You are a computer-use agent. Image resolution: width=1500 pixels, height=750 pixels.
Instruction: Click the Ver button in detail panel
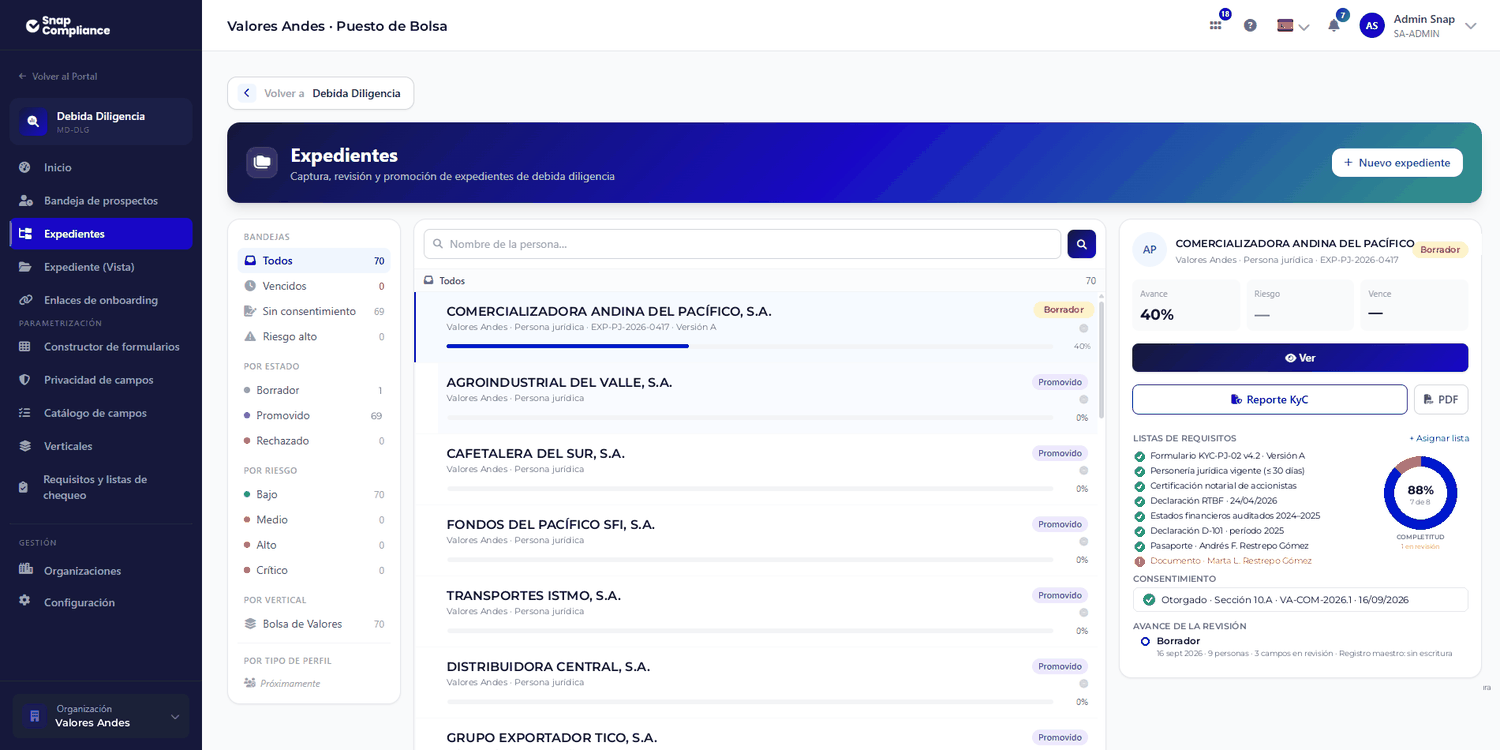pos(1300,358)
